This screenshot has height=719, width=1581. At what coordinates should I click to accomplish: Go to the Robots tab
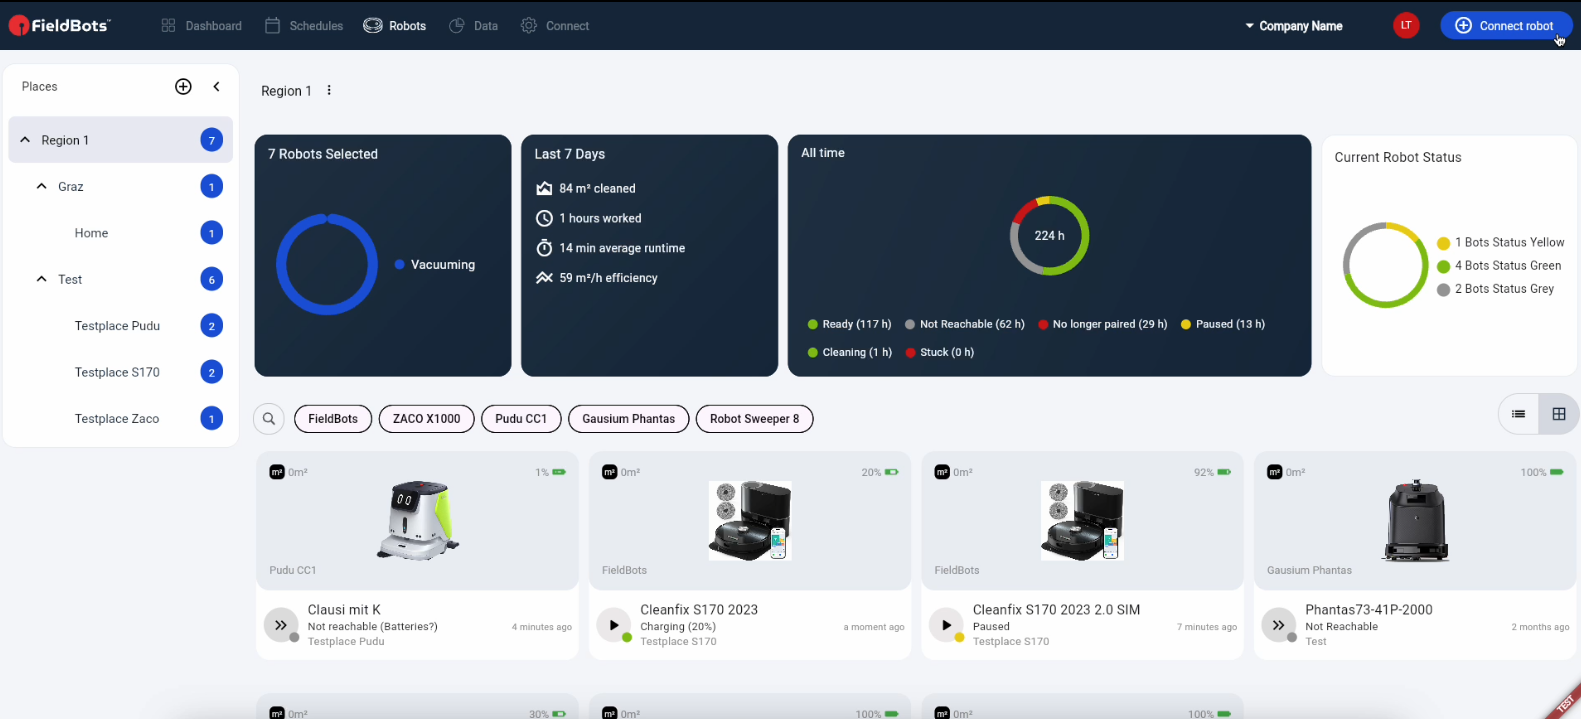[395, 26]
